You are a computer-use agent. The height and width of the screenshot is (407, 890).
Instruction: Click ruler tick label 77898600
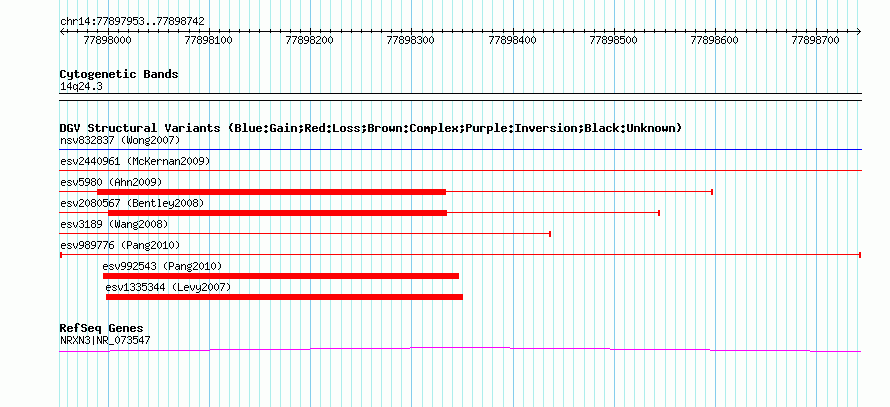[x=714, y=40]
